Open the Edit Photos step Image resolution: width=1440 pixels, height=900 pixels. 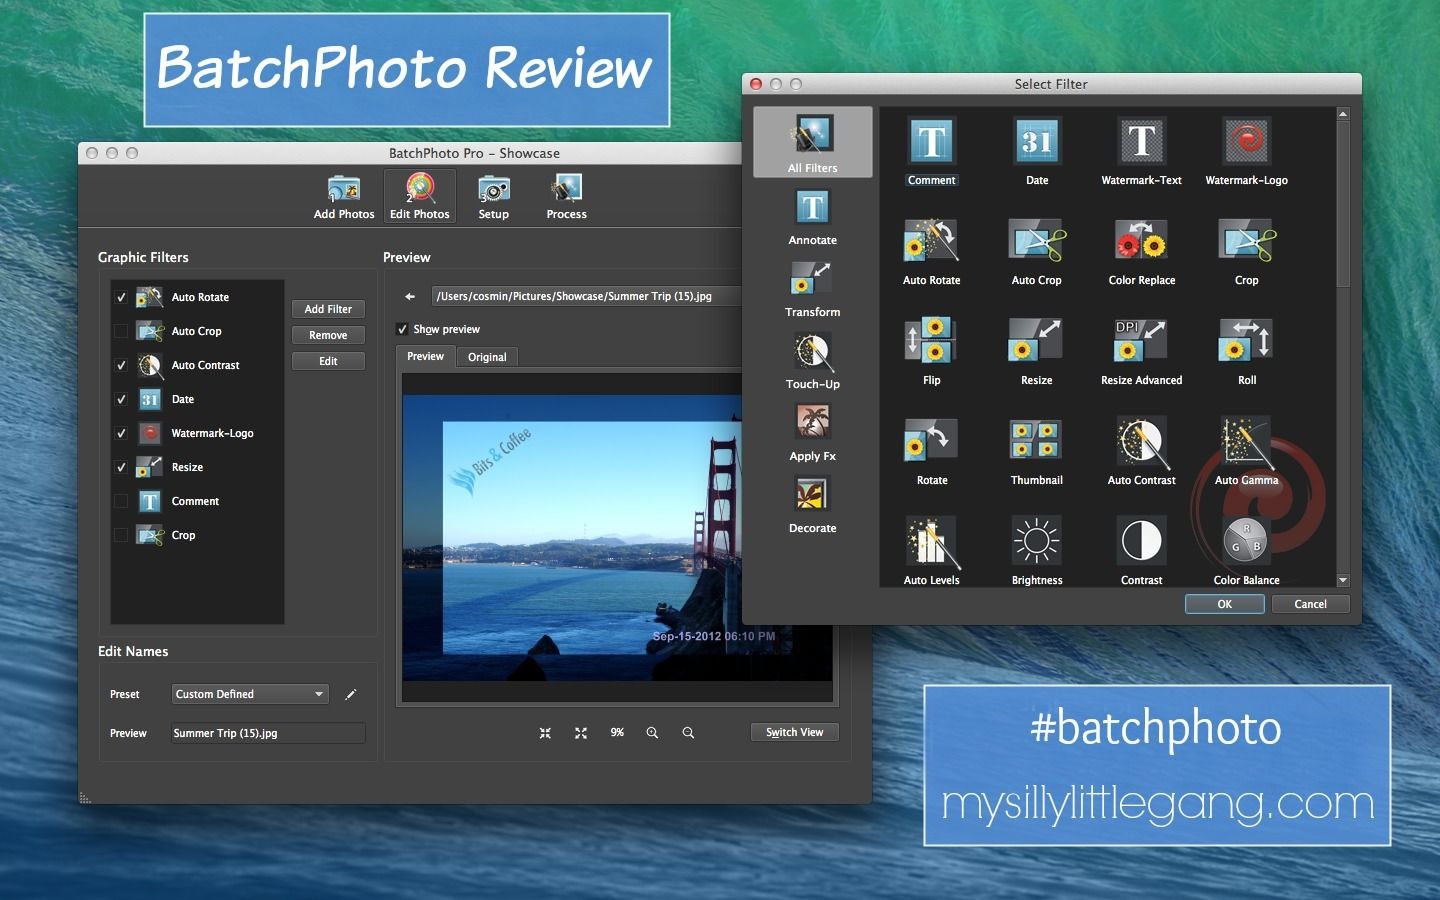tap(420, 196)
